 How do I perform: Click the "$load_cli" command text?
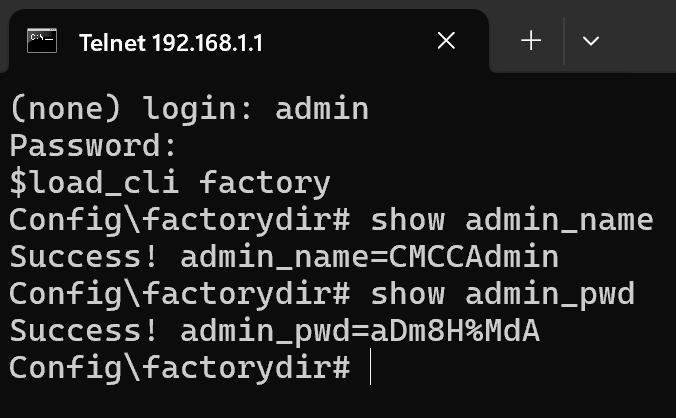[94, 183]
